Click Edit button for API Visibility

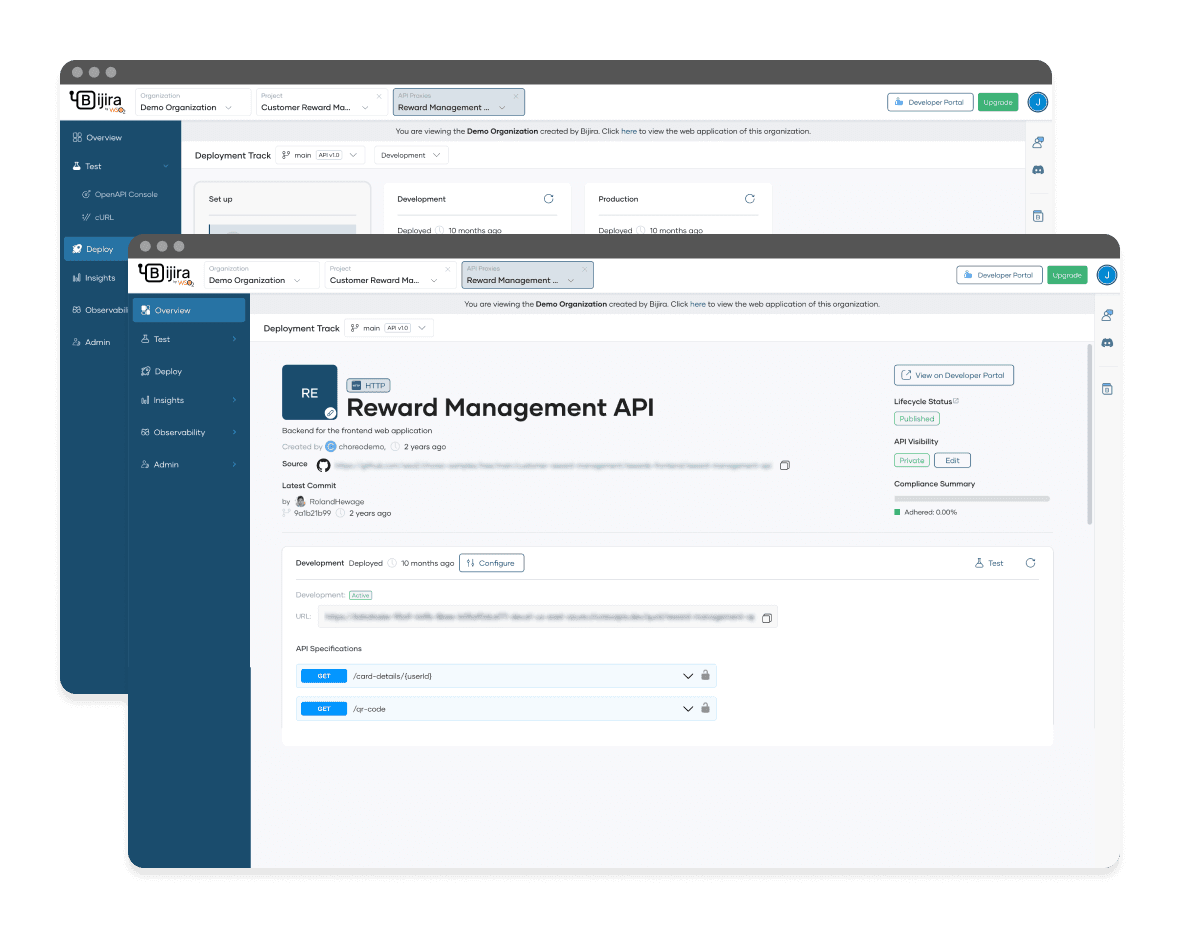[952, 460]
